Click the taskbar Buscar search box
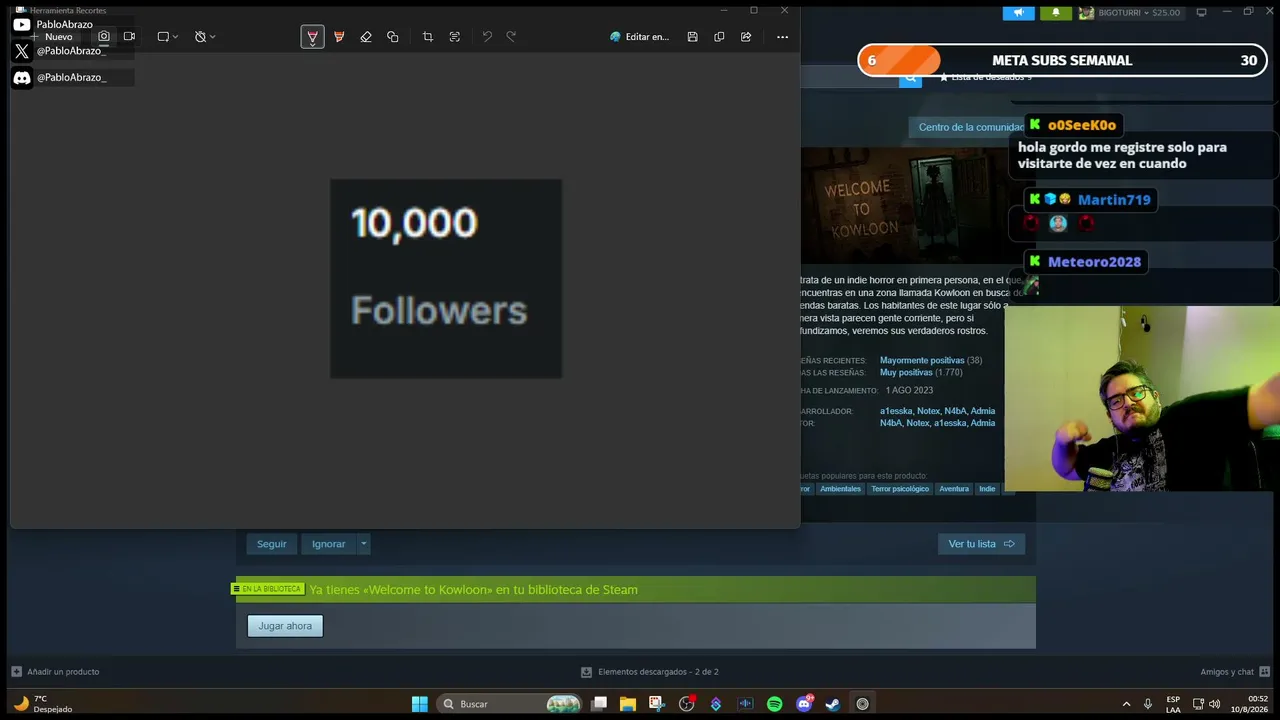 [510, 704]
